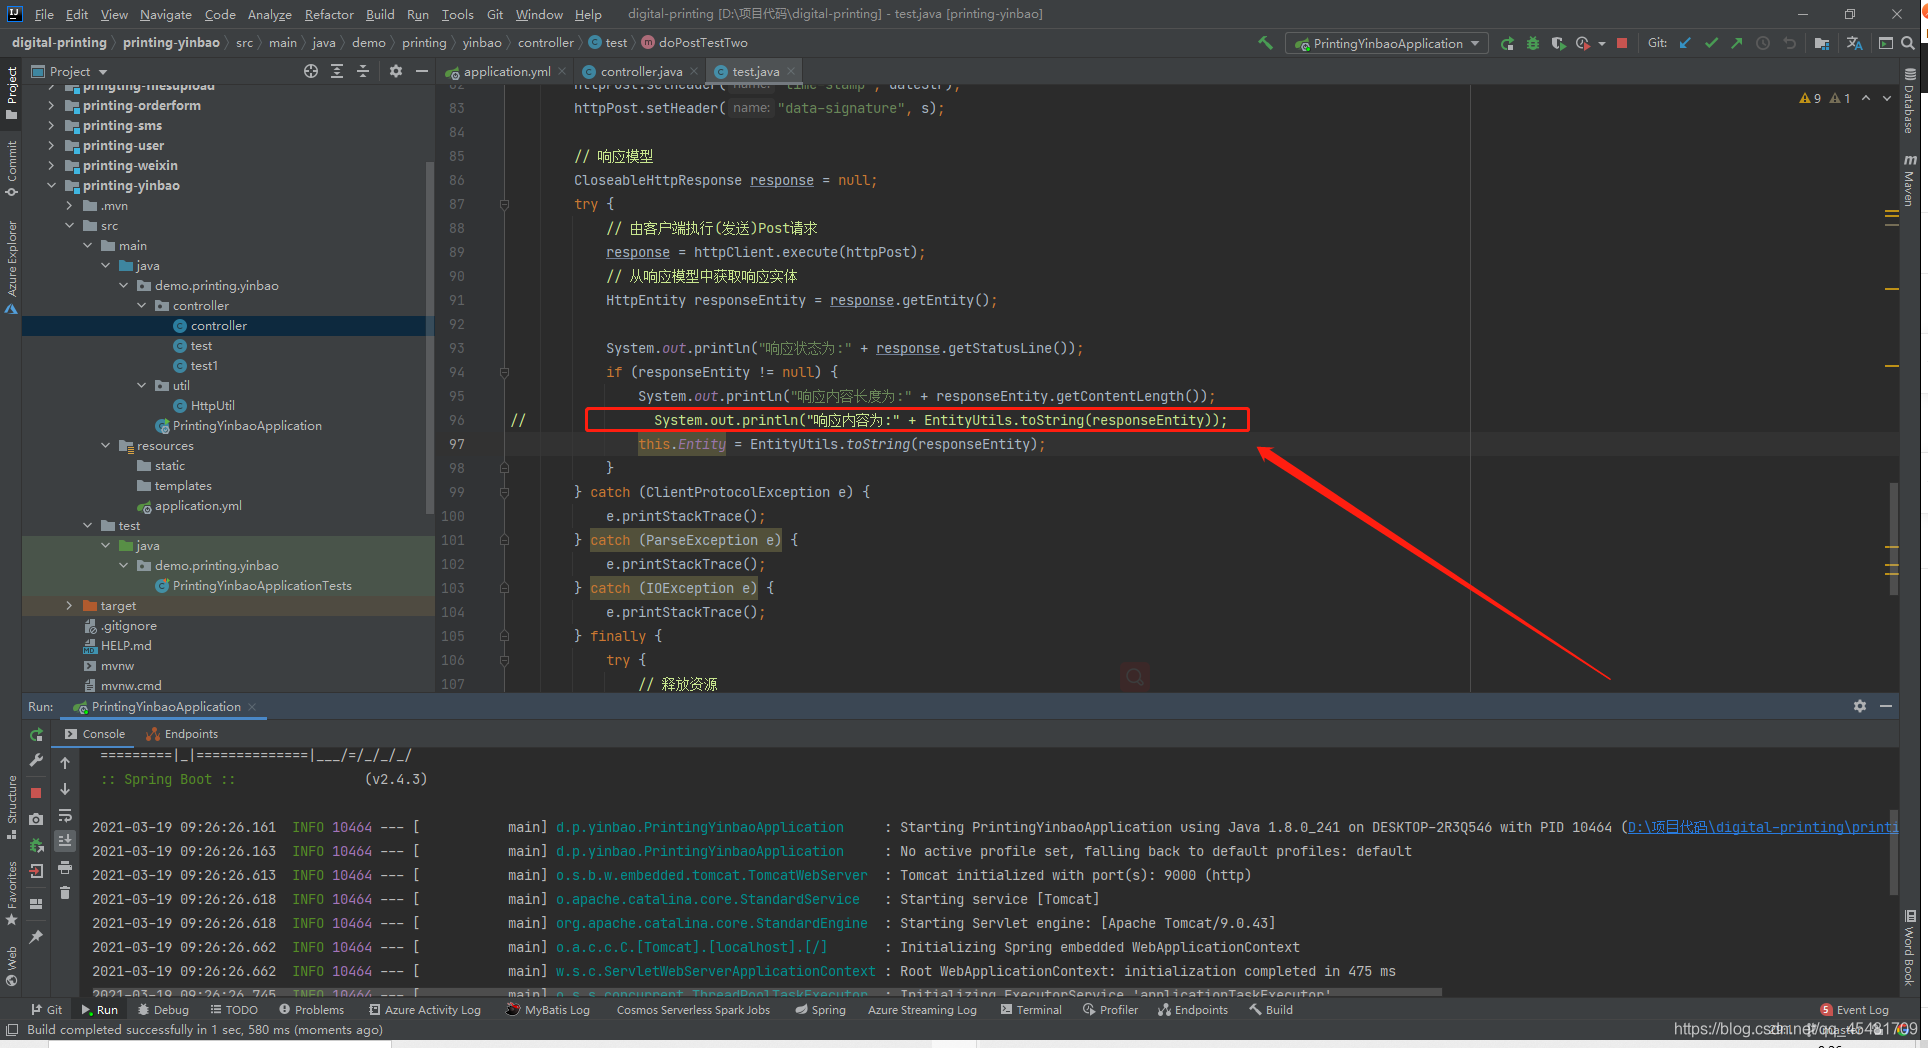This screenshot has height=1048, width=1928.
Task: Open the PrintingYinbaoApplication run configuration dropdown
Action: [x=1386, y=43]
